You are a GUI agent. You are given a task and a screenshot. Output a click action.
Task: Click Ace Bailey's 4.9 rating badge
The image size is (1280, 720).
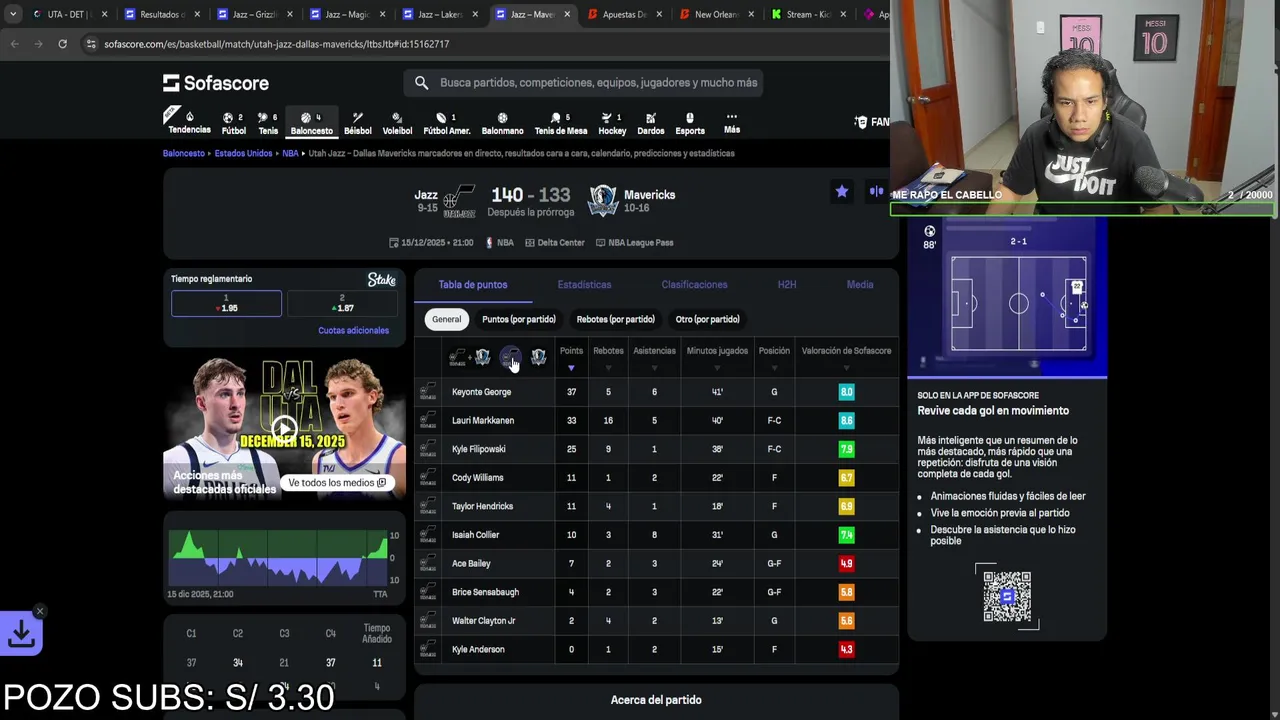pyautogui.click(x=846, y=564)
